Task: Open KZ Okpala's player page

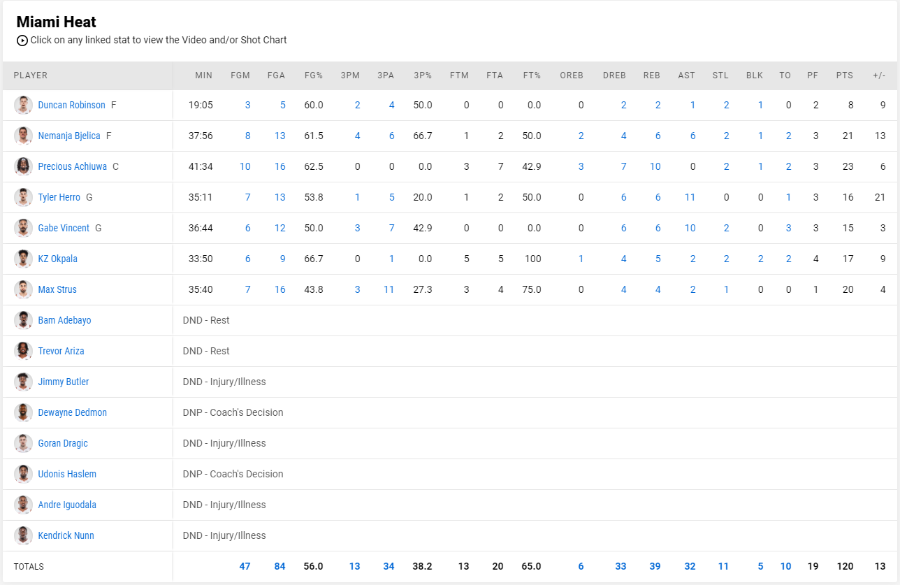Action: coord(57,259)
